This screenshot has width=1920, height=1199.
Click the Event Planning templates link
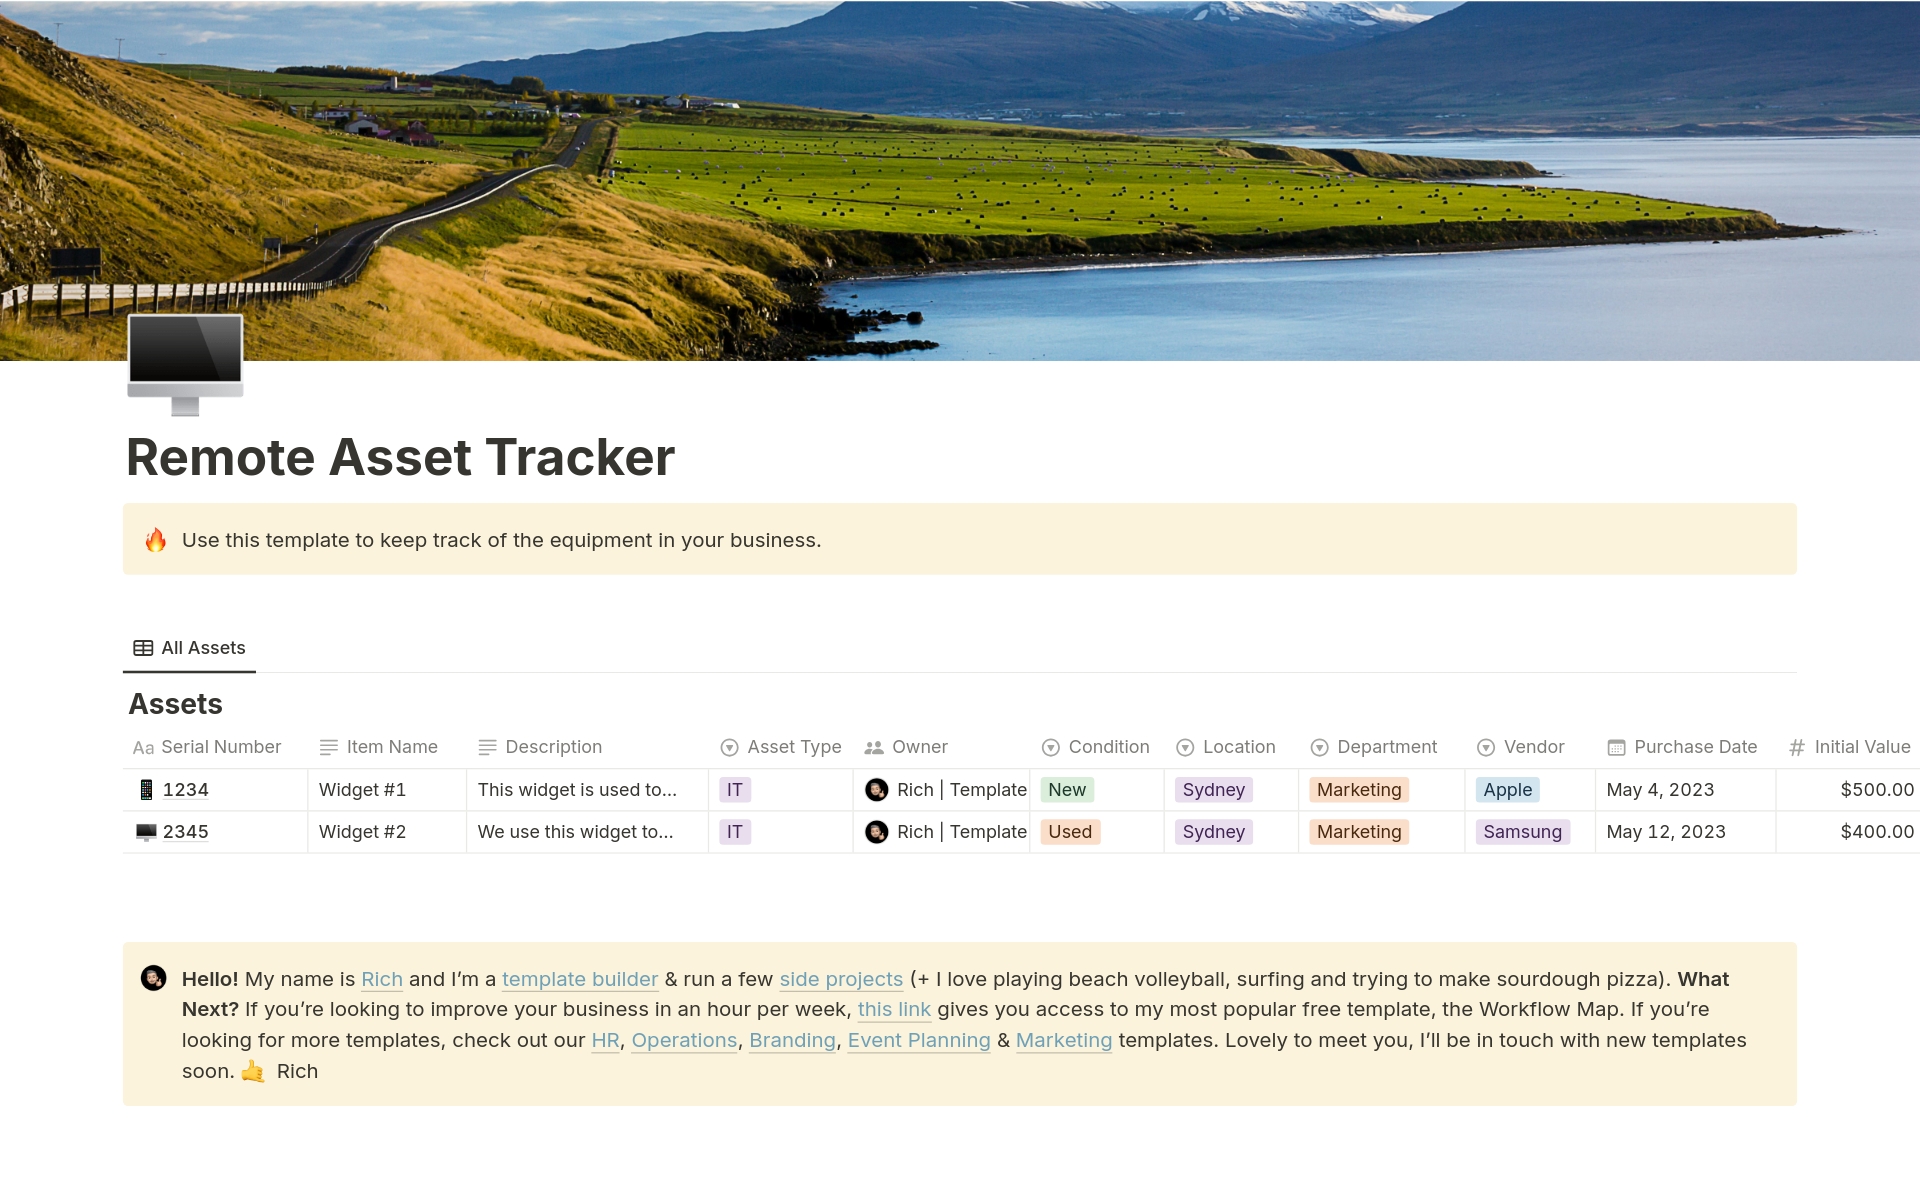(919, 1040)
